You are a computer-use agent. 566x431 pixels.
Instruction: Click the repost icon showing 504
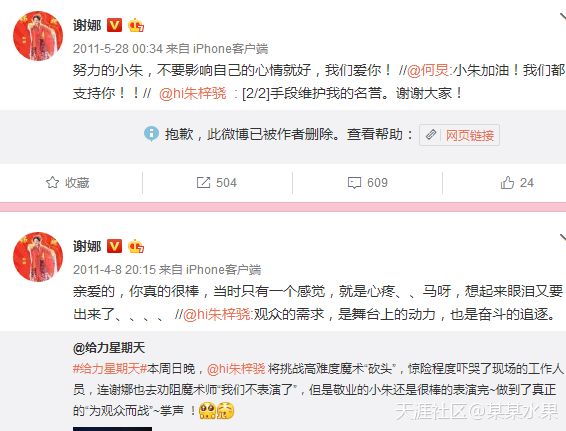click(x=203, y=183)
